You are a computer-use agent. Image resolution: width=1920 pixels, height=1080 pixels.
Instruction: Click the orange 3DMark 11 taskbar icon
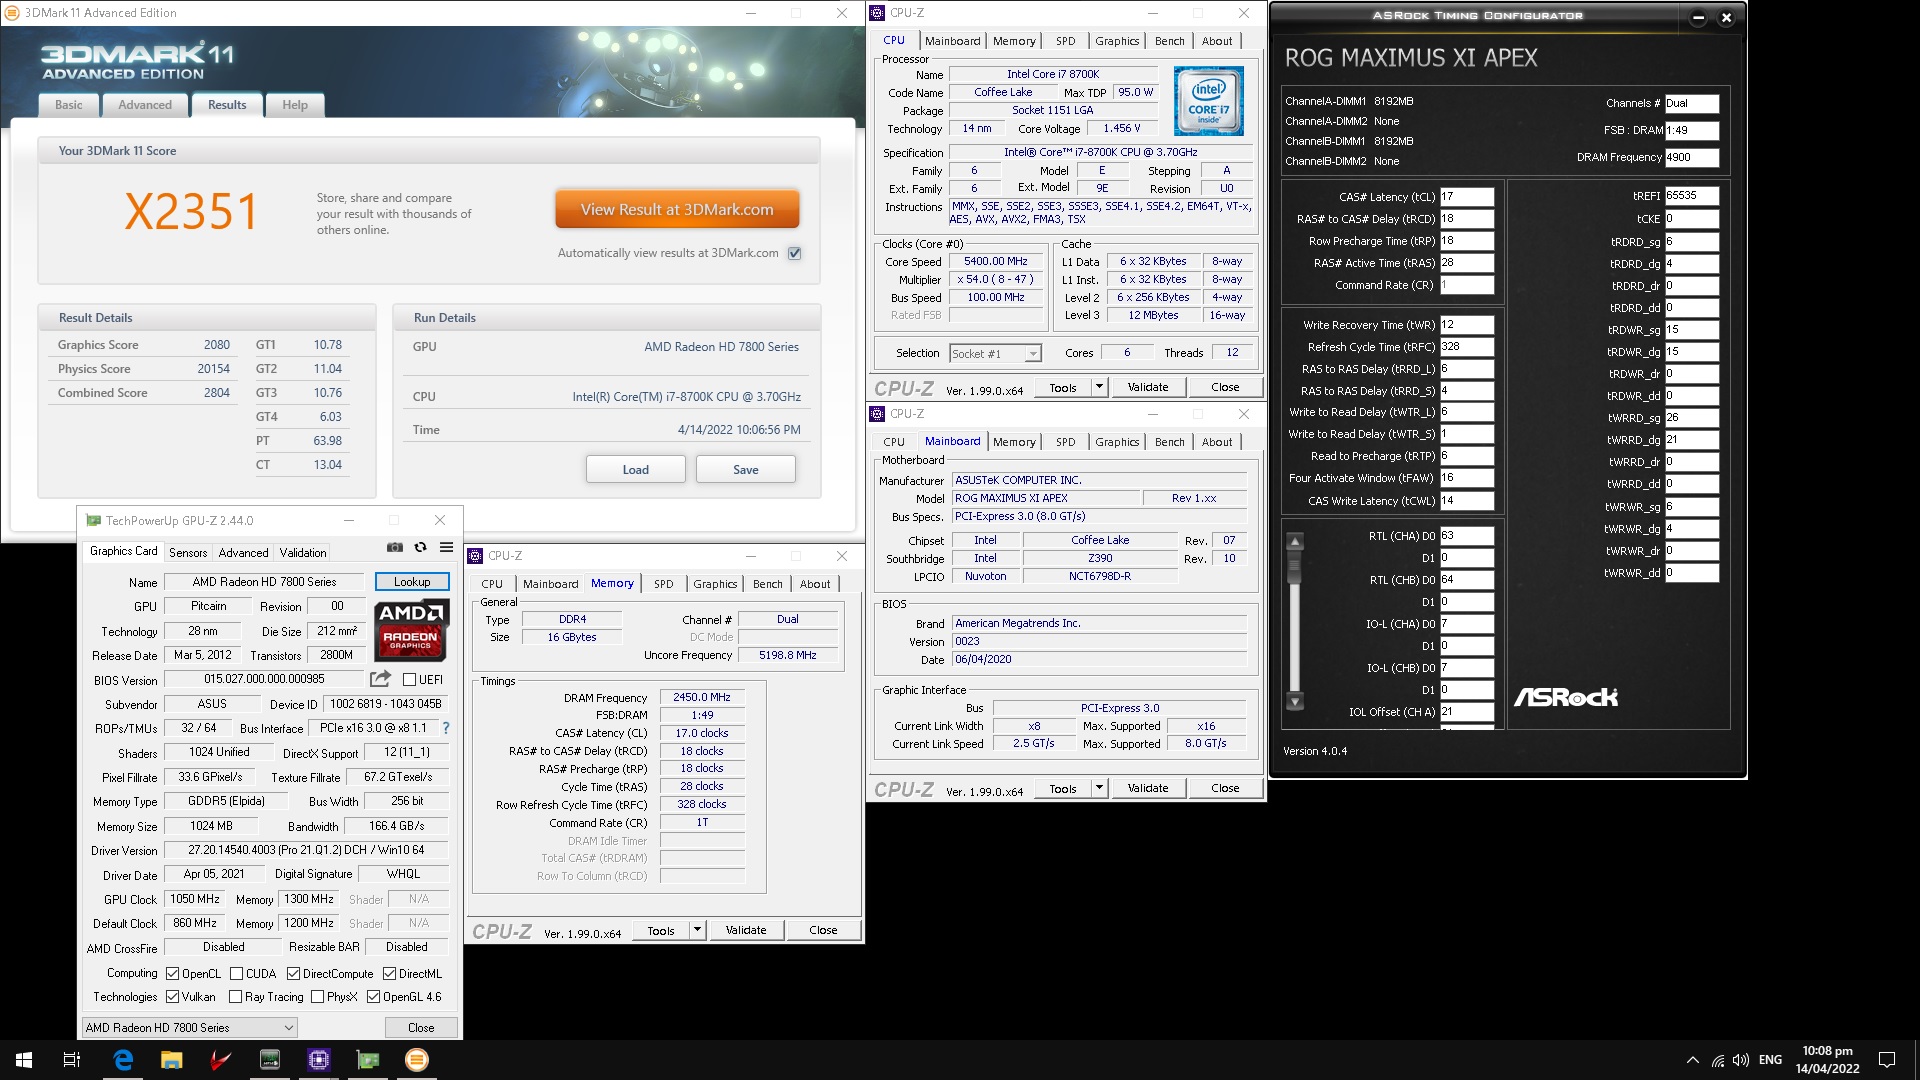[417, 1060]
